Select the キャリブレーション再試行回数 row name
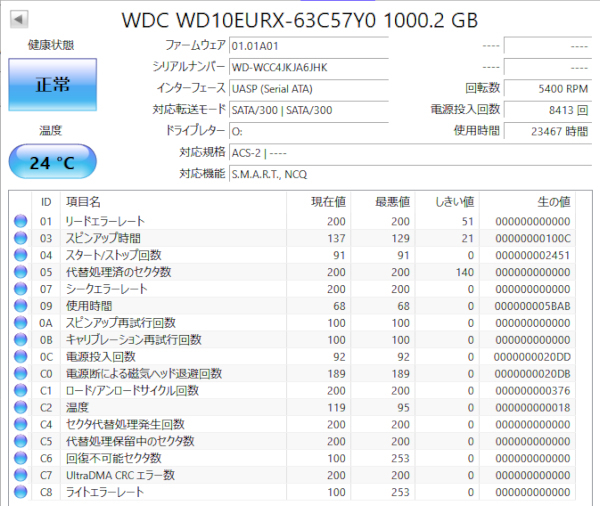 tap(134, 340)
